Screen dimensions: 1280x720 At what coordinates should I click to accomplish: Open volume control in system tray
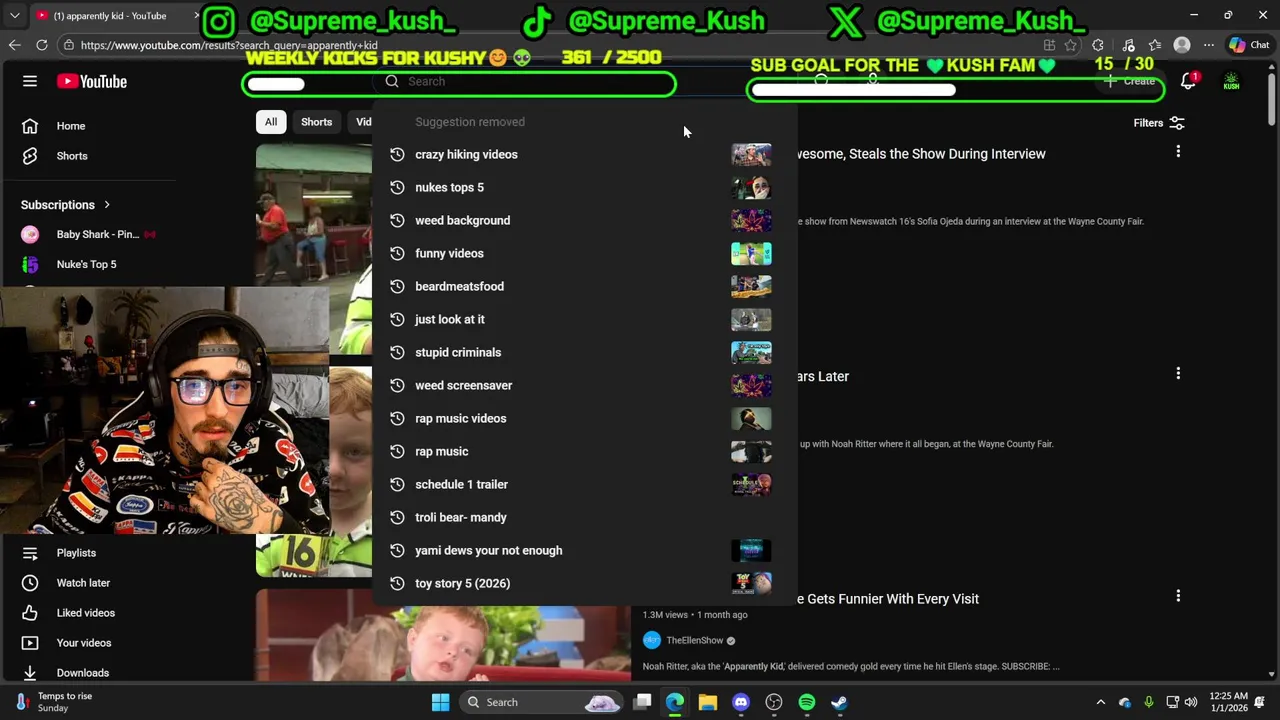click(1193, 702)
